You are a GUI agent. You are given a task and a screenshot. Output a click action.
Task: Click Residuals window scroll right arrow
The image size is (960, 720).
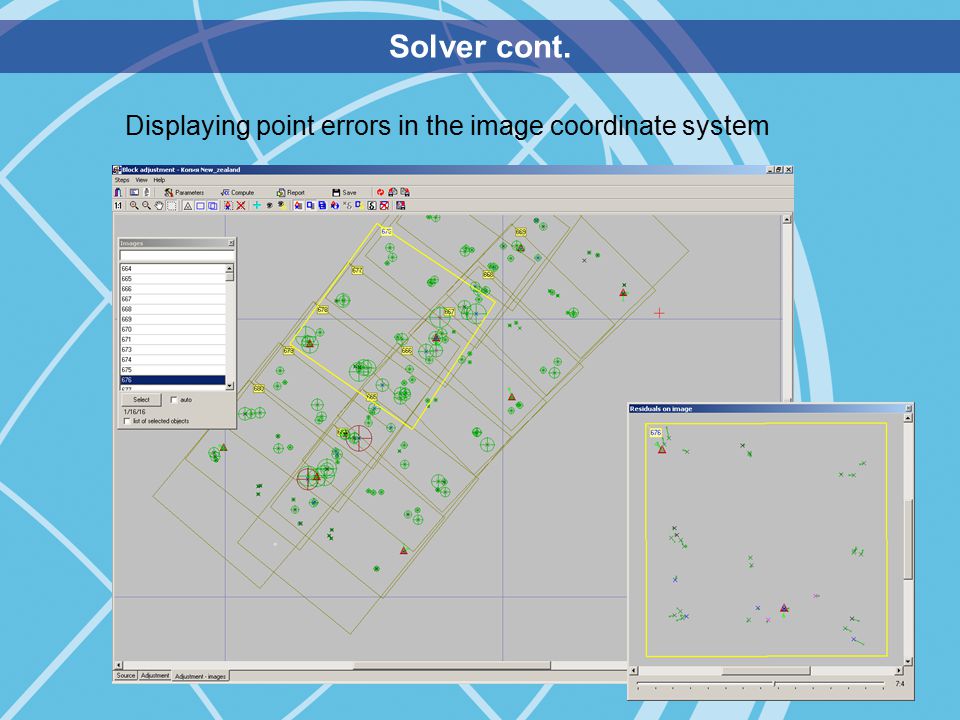pyautogui.click(x=899, y=671)
